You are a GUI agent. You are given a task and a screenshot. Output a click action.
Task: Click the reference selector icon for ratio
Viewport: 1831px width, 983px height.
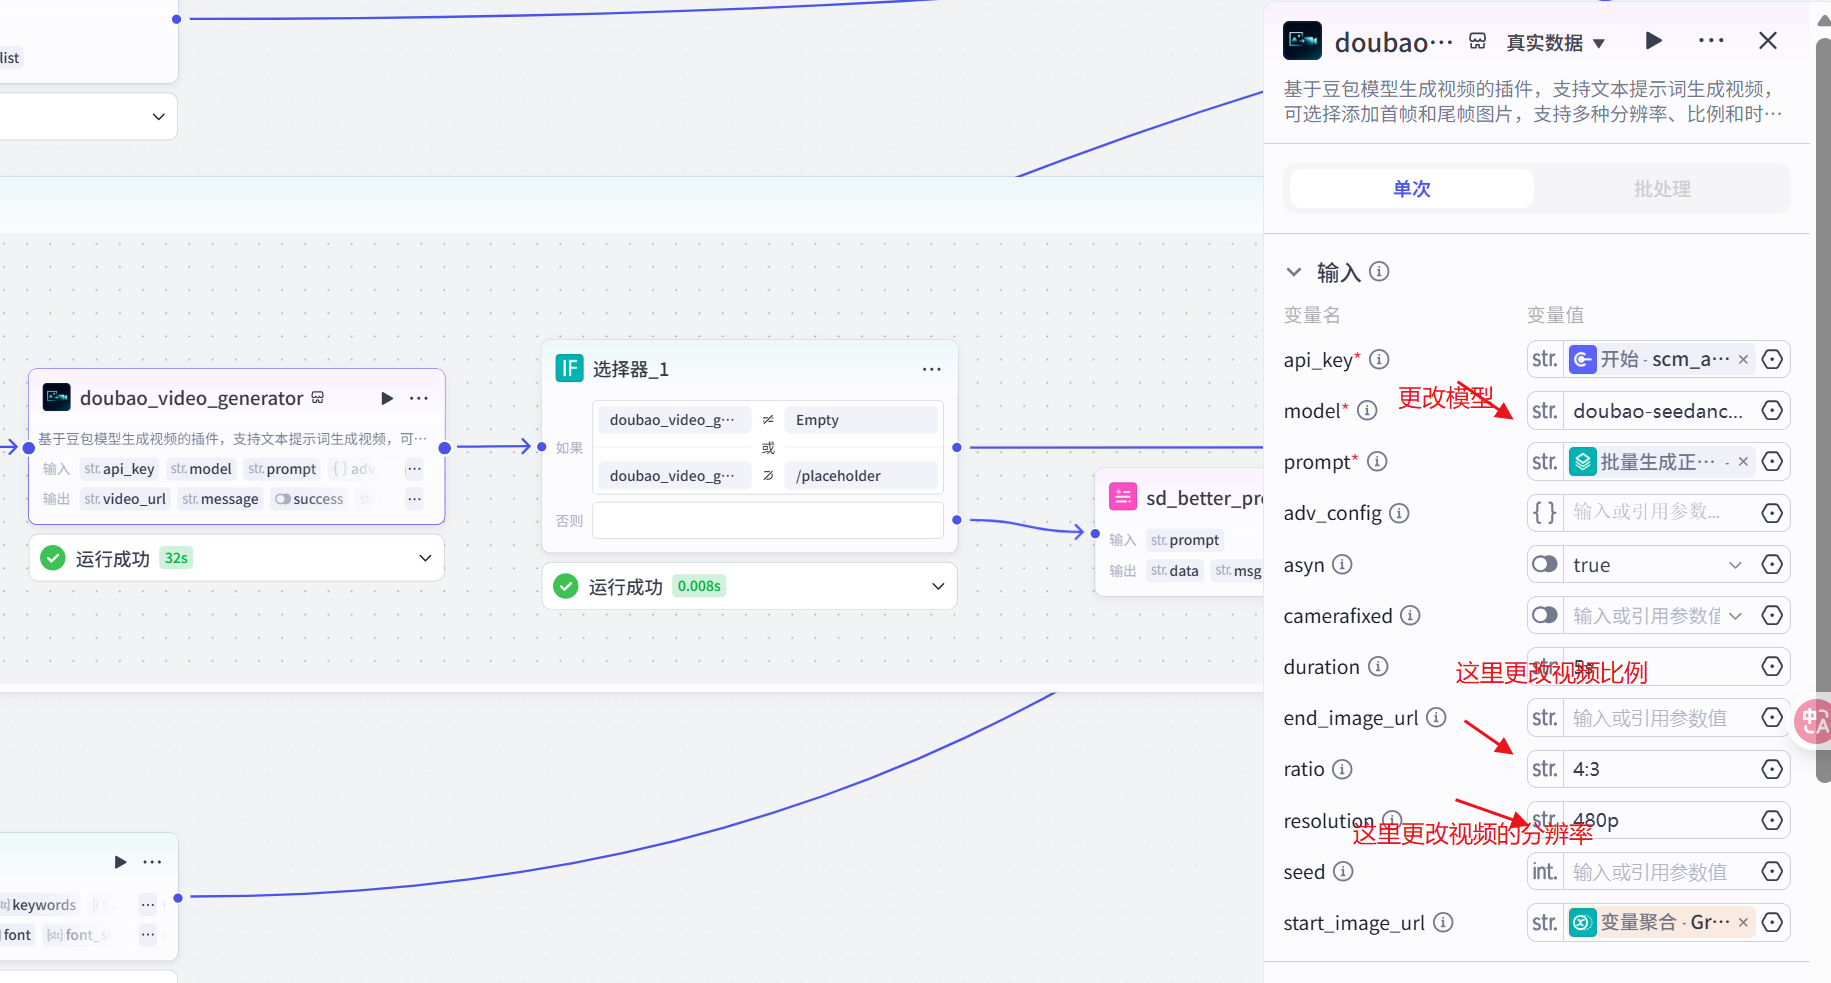[1771, 769]
